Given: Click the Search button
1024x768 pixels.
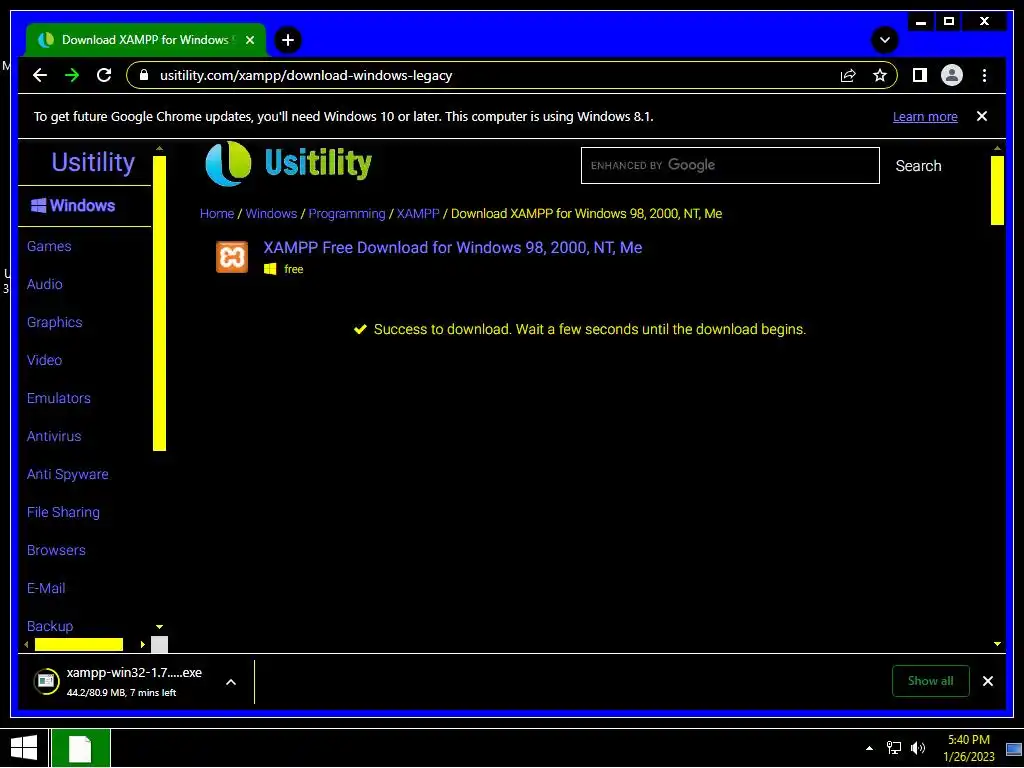Looking at the screenshot, I should (x=918, y=166).
